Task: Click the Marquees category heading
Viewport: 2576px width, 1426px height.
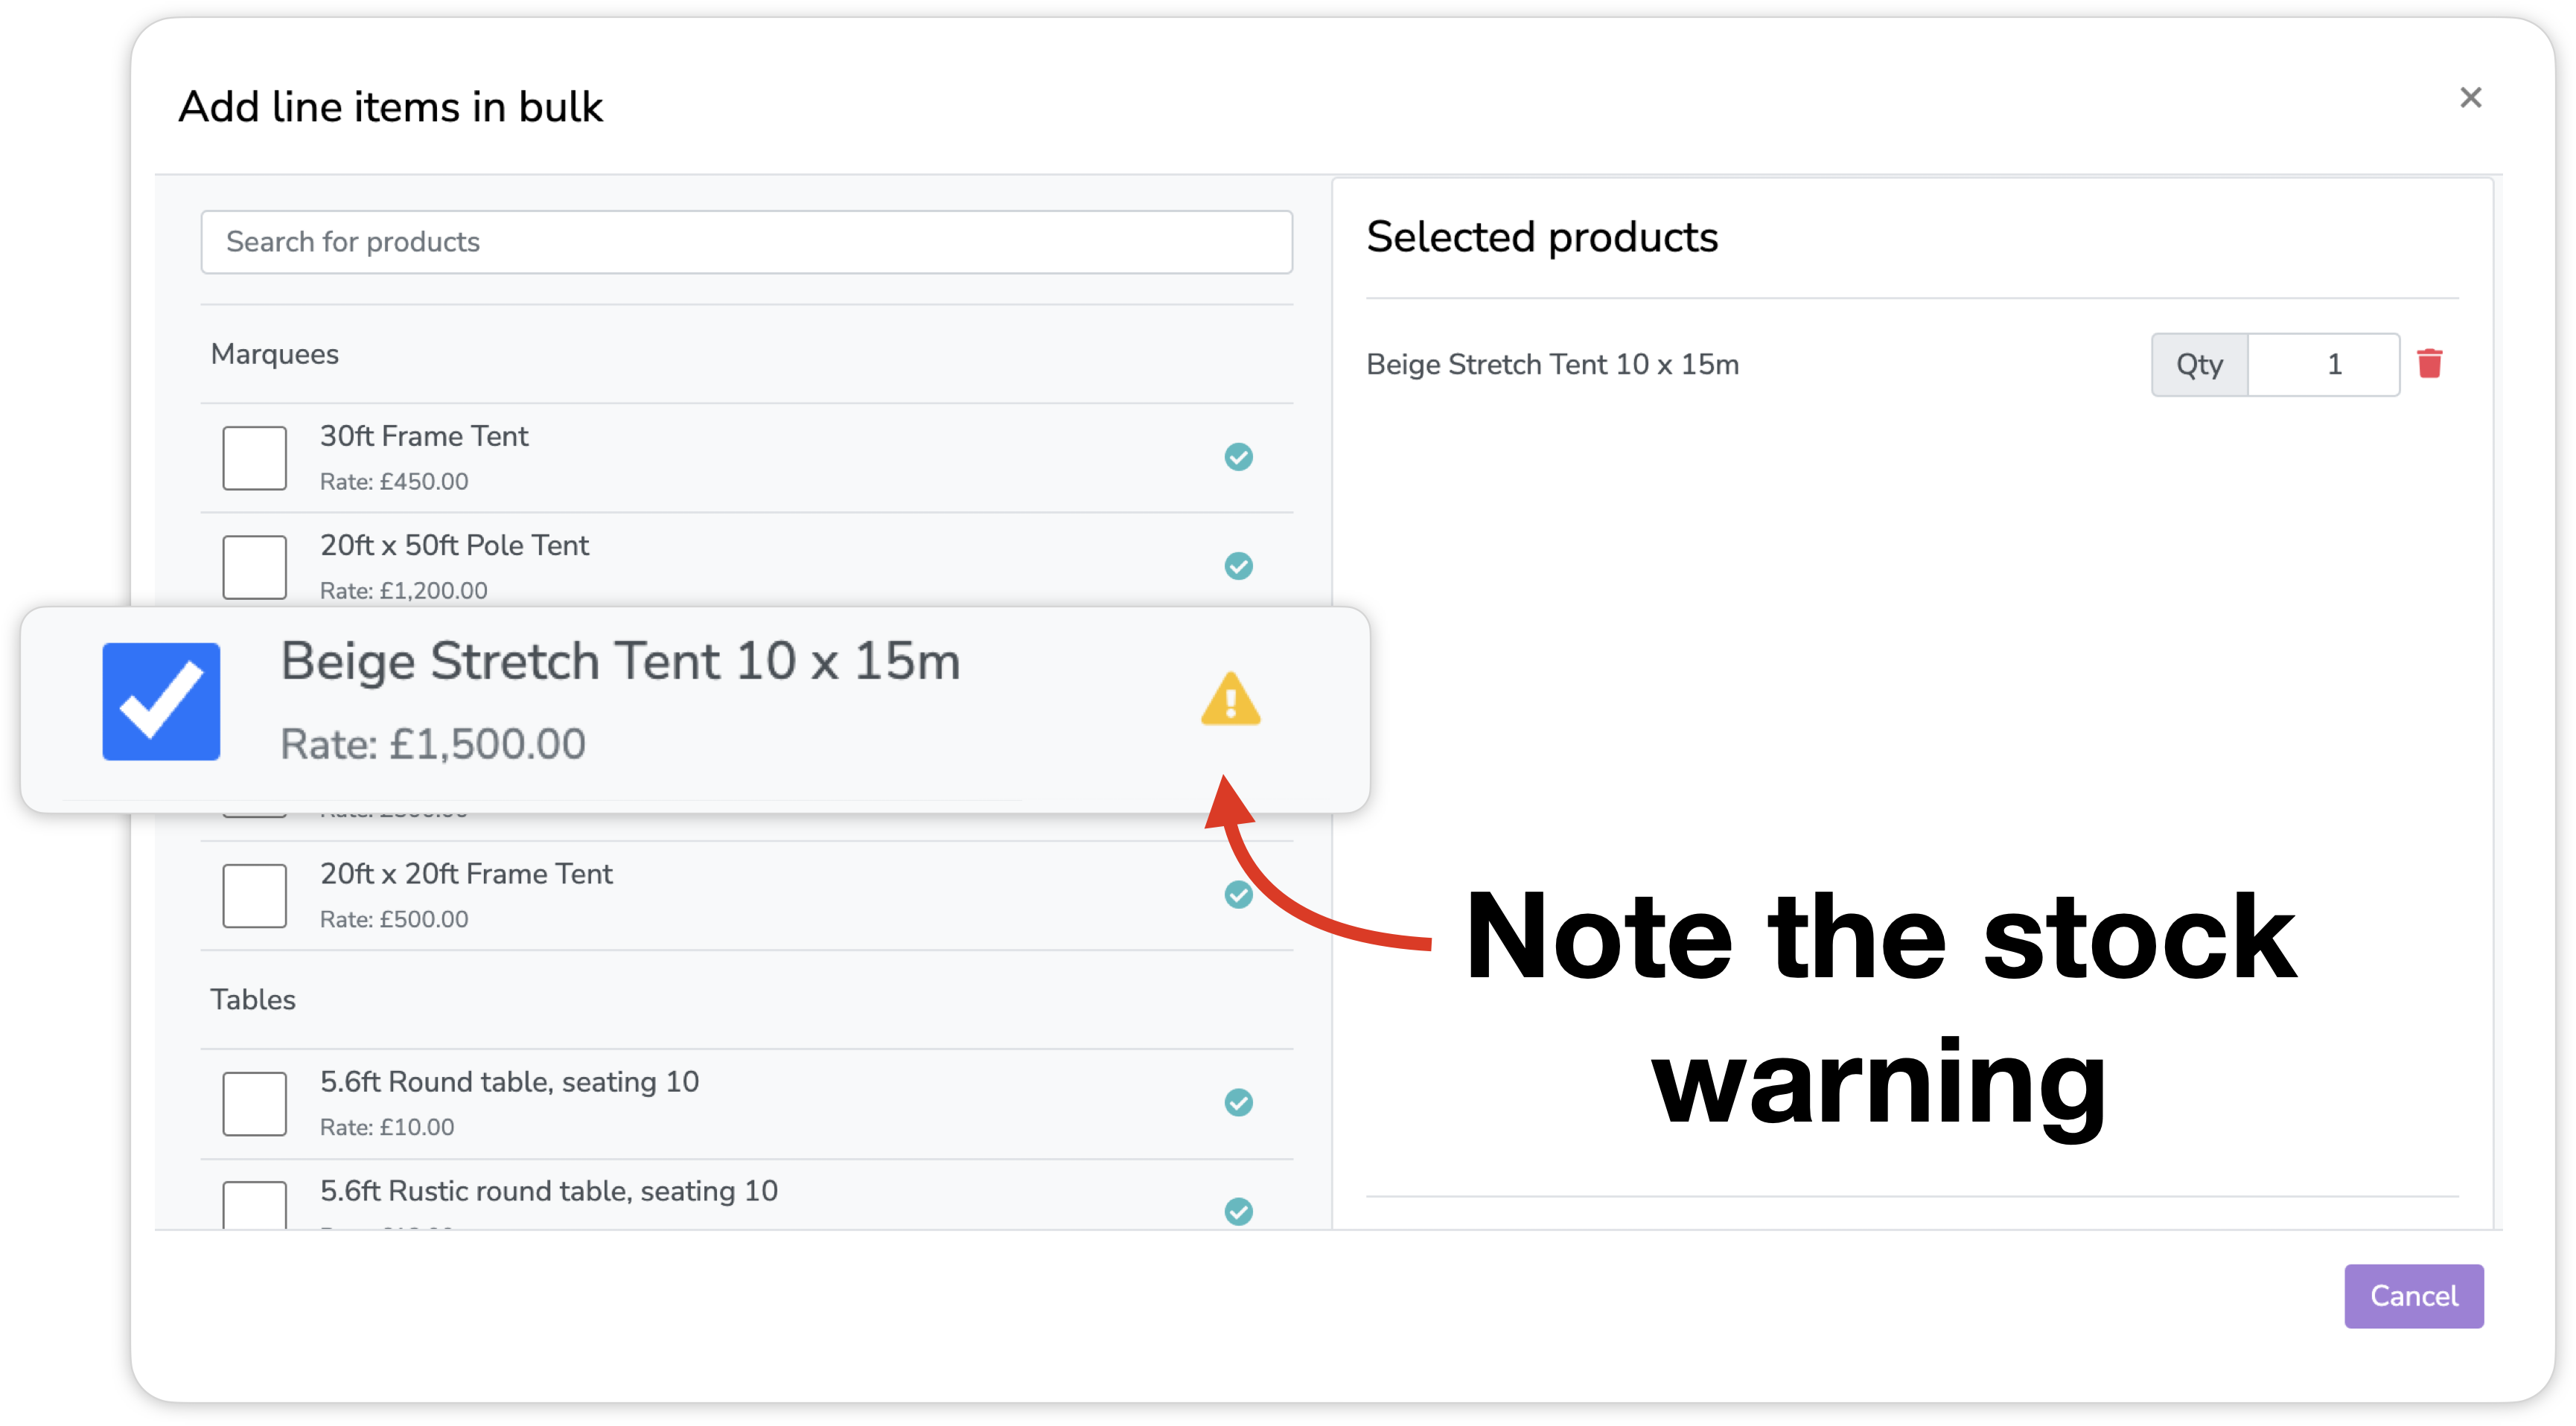Action: pos(275,354)
